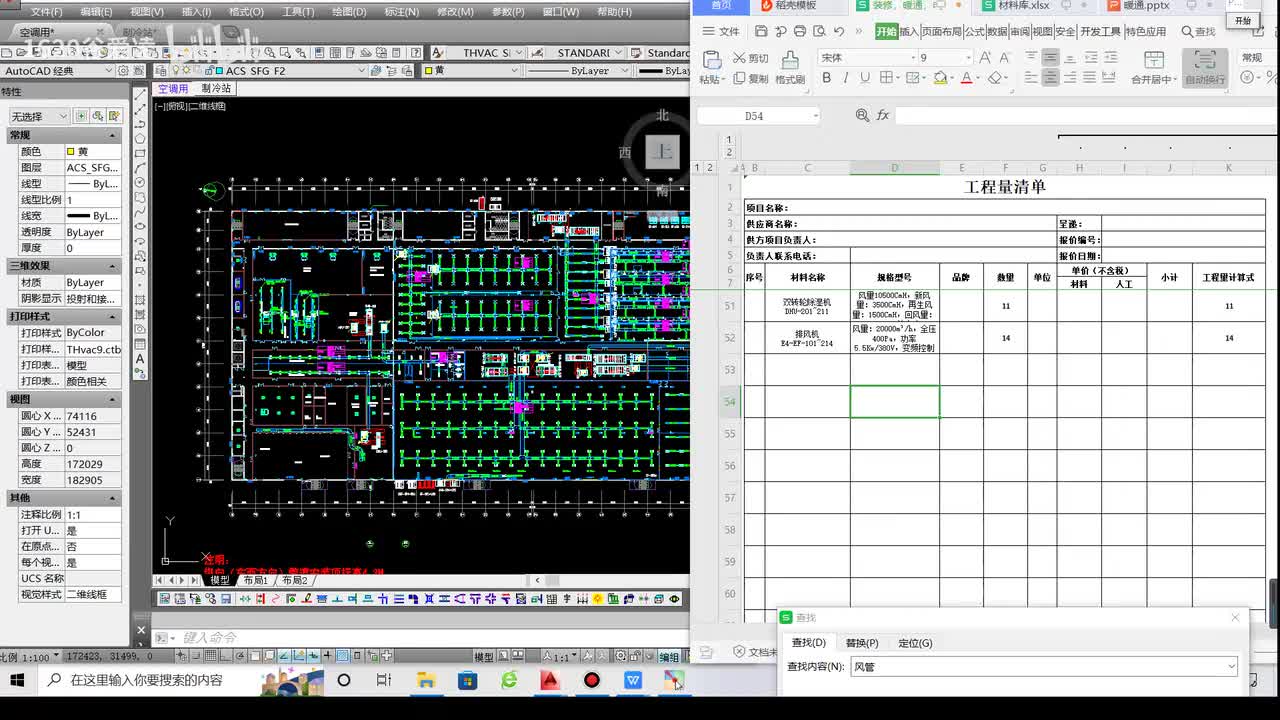This screenshot has width=1280, height=720.
Task: Open the workspace settings gear icon
Action: [123, 71]
